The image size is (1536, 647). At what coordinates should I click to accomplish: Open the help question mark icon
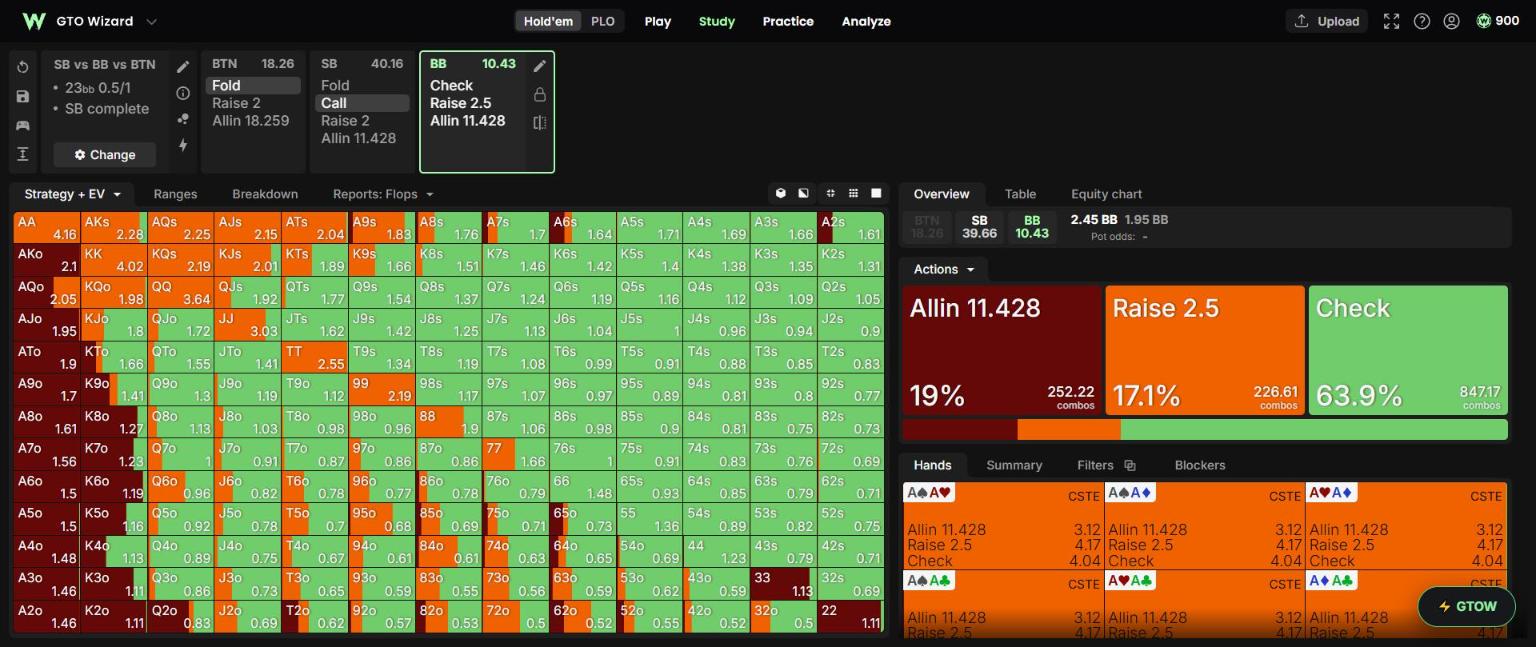pos(1421,21)
